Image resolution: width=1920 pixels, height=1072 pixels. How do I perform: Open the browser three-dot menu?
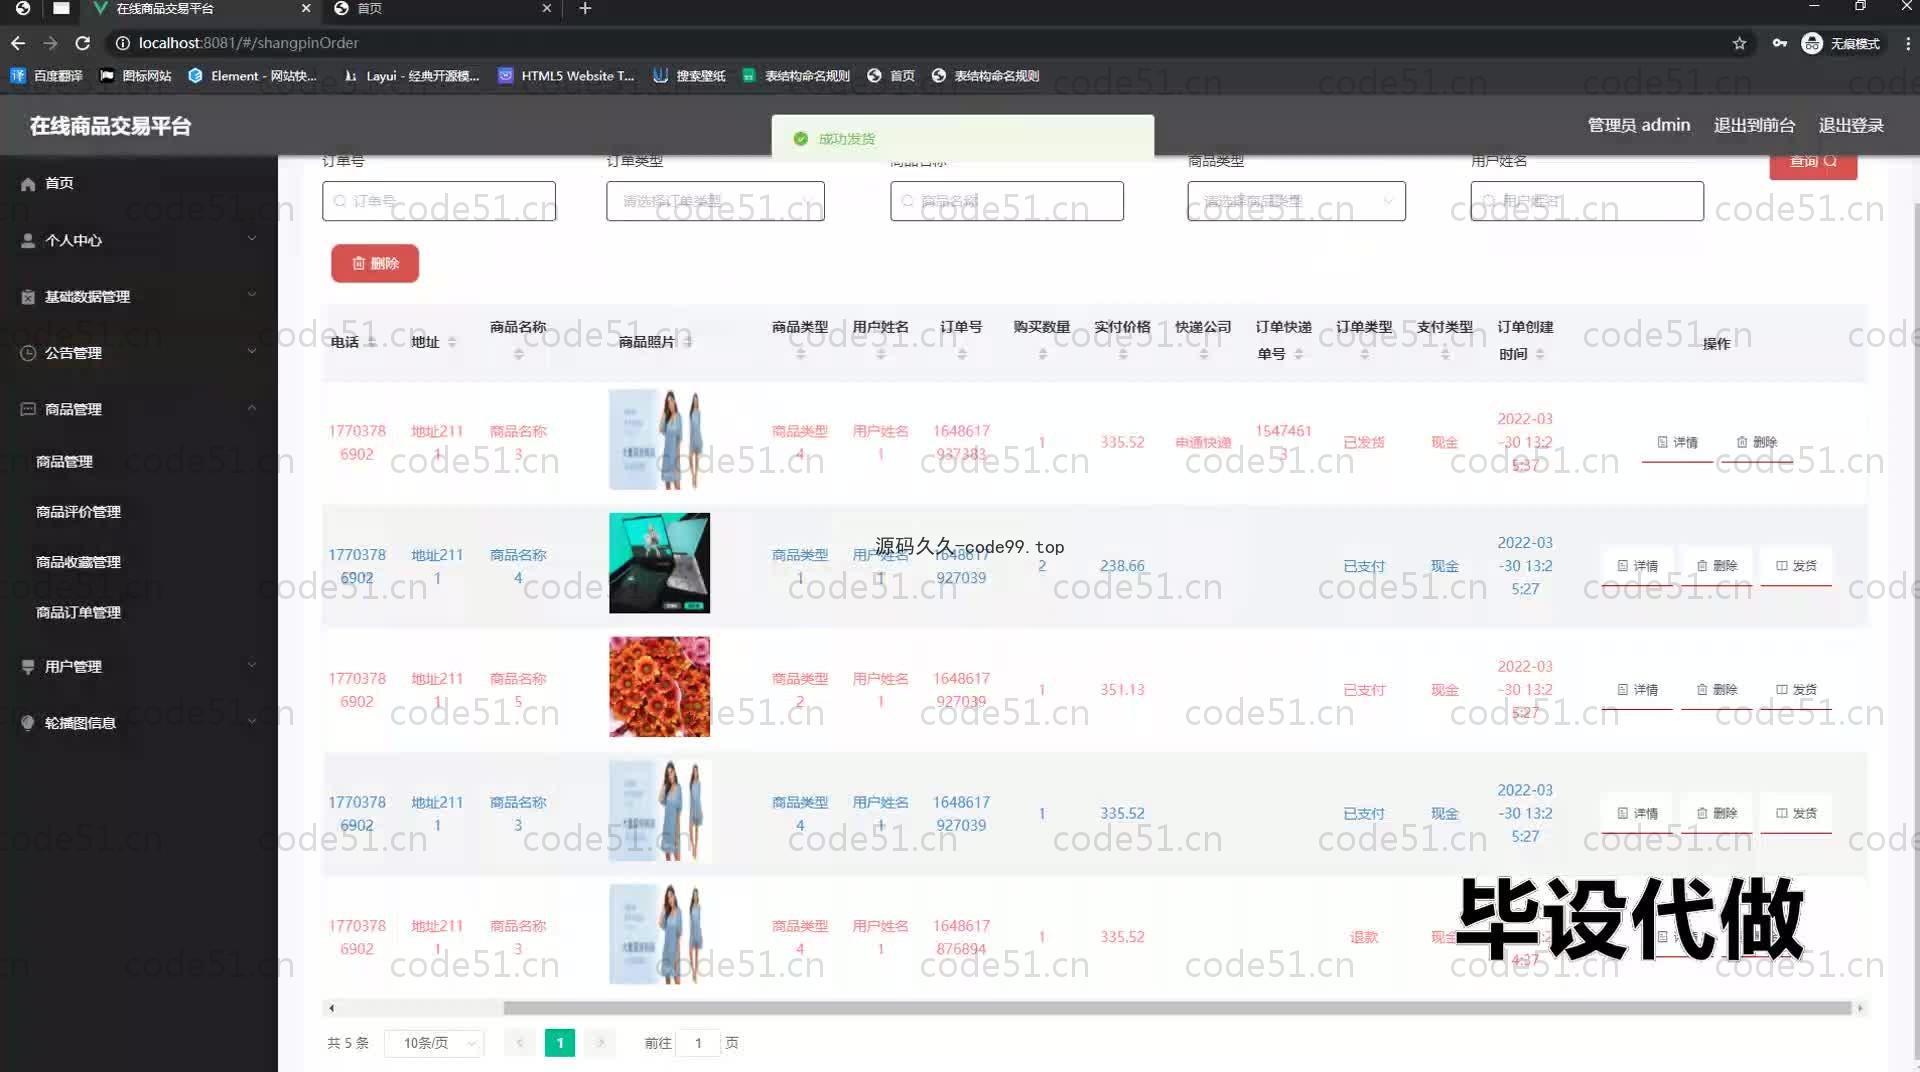(1907, 43)
